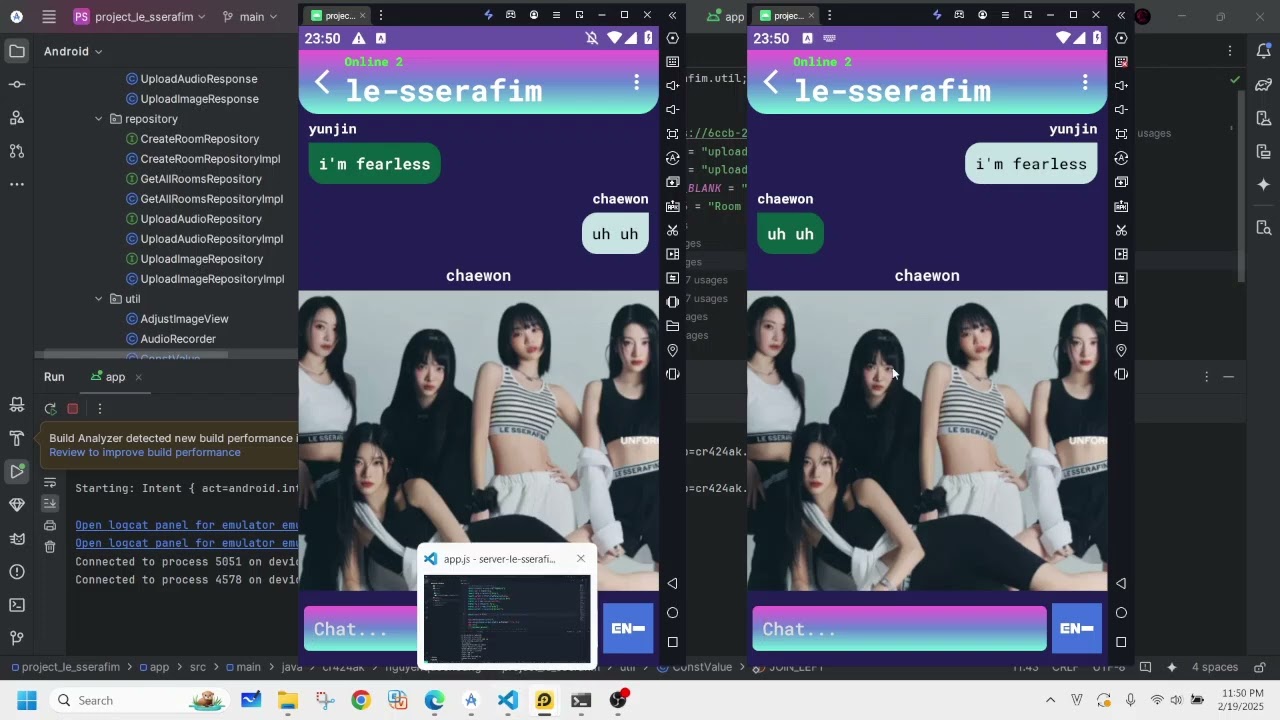Open gamepad icon in left emulator title bar

pos(511,15)
